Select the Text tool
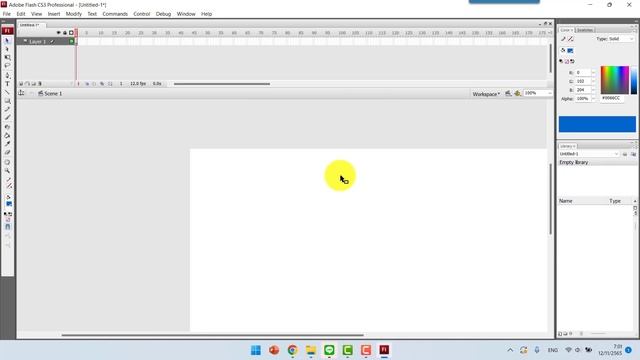Viewport: 640px width, 360px height. [7, 84]
